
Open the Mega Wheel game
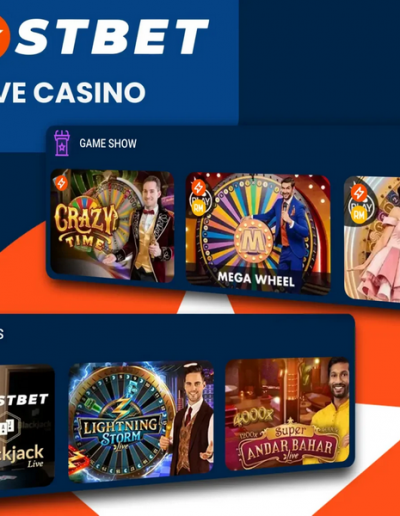258,233
